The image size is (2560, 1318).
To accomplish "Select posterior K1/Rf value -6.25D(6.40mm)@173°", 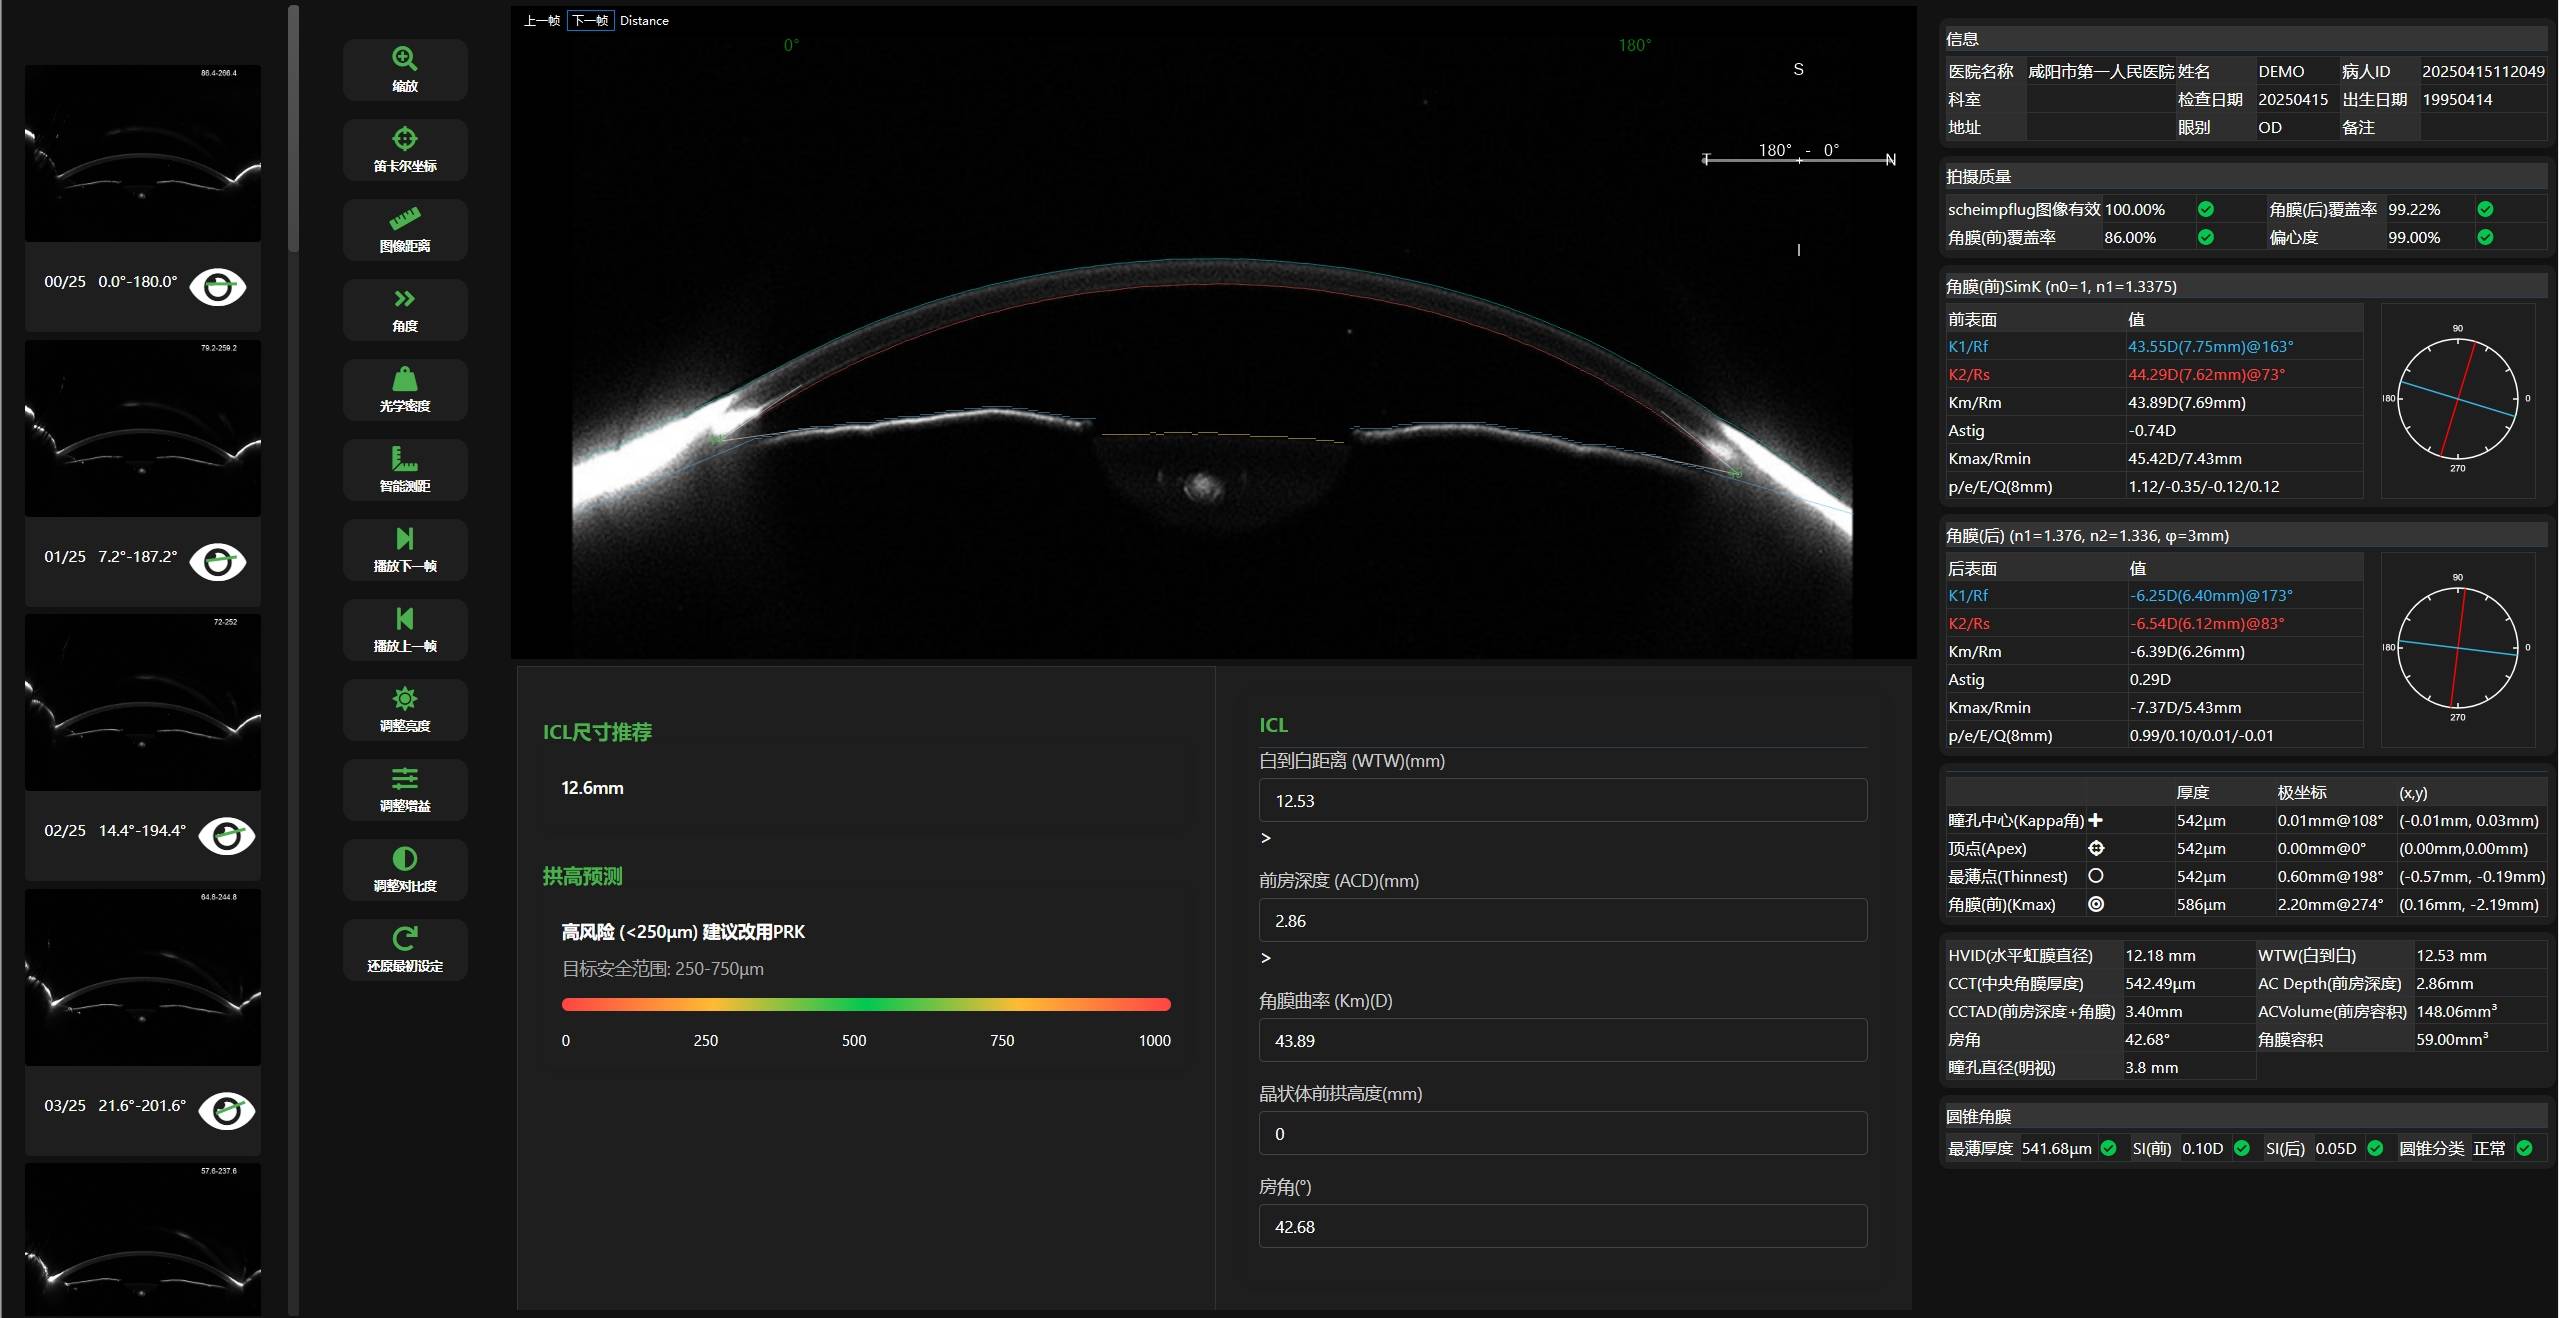I will [2210, 596].
